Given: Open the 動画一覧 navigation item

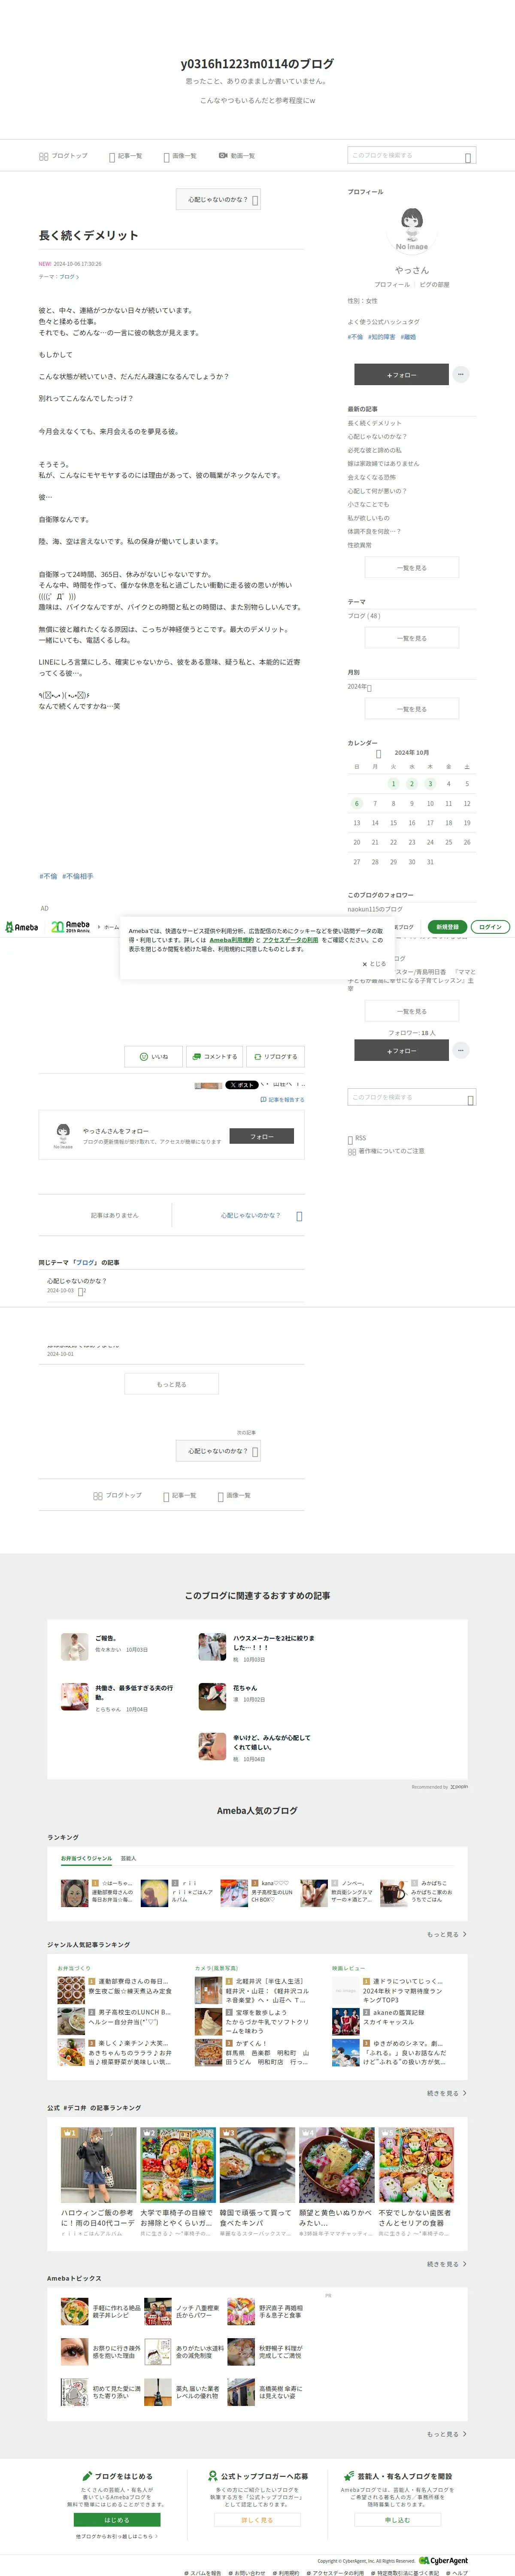Looking at the screenshot, I should tap(236, 156).
